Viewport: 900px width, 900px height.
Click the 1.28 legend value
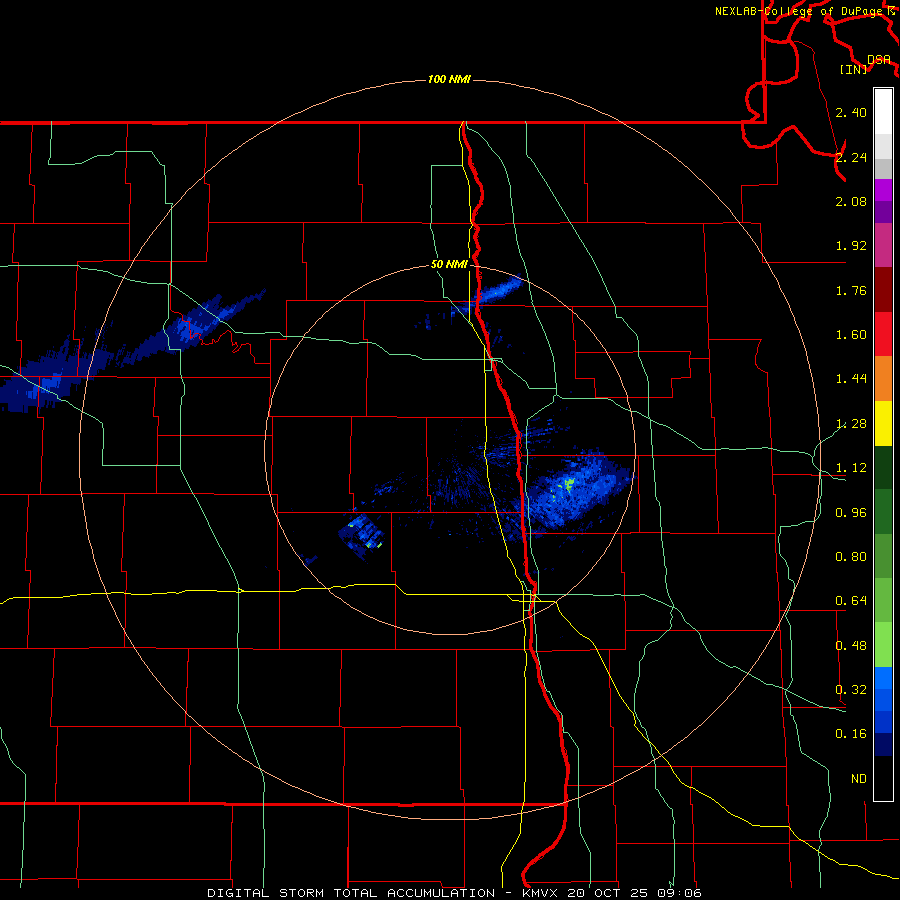(851, 424)
